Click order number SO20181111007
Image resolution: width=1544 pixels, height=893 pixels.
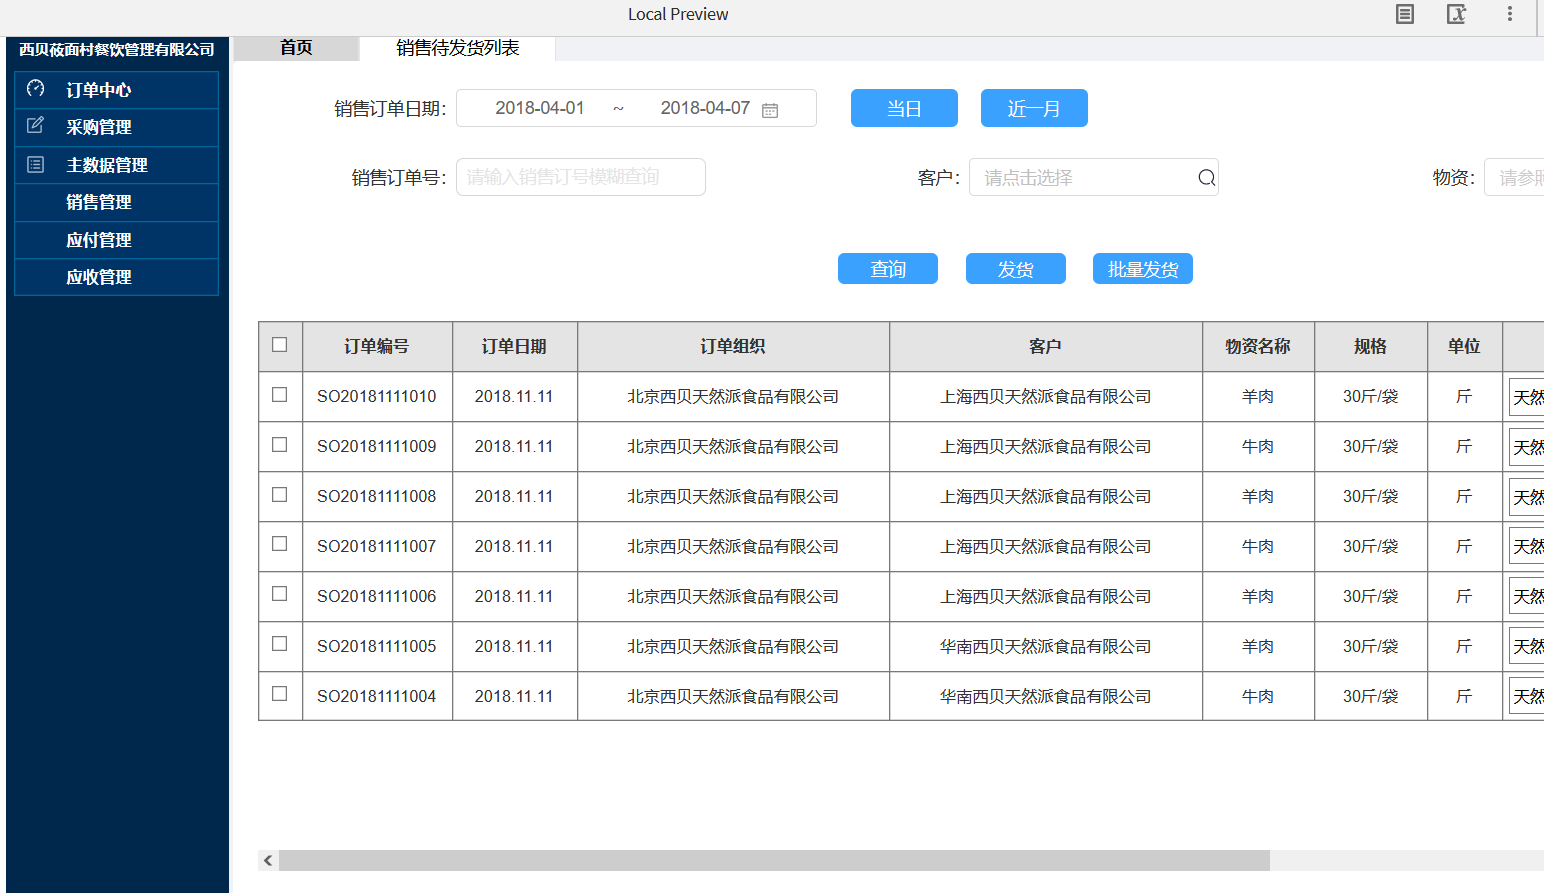[x=377, y=546]
